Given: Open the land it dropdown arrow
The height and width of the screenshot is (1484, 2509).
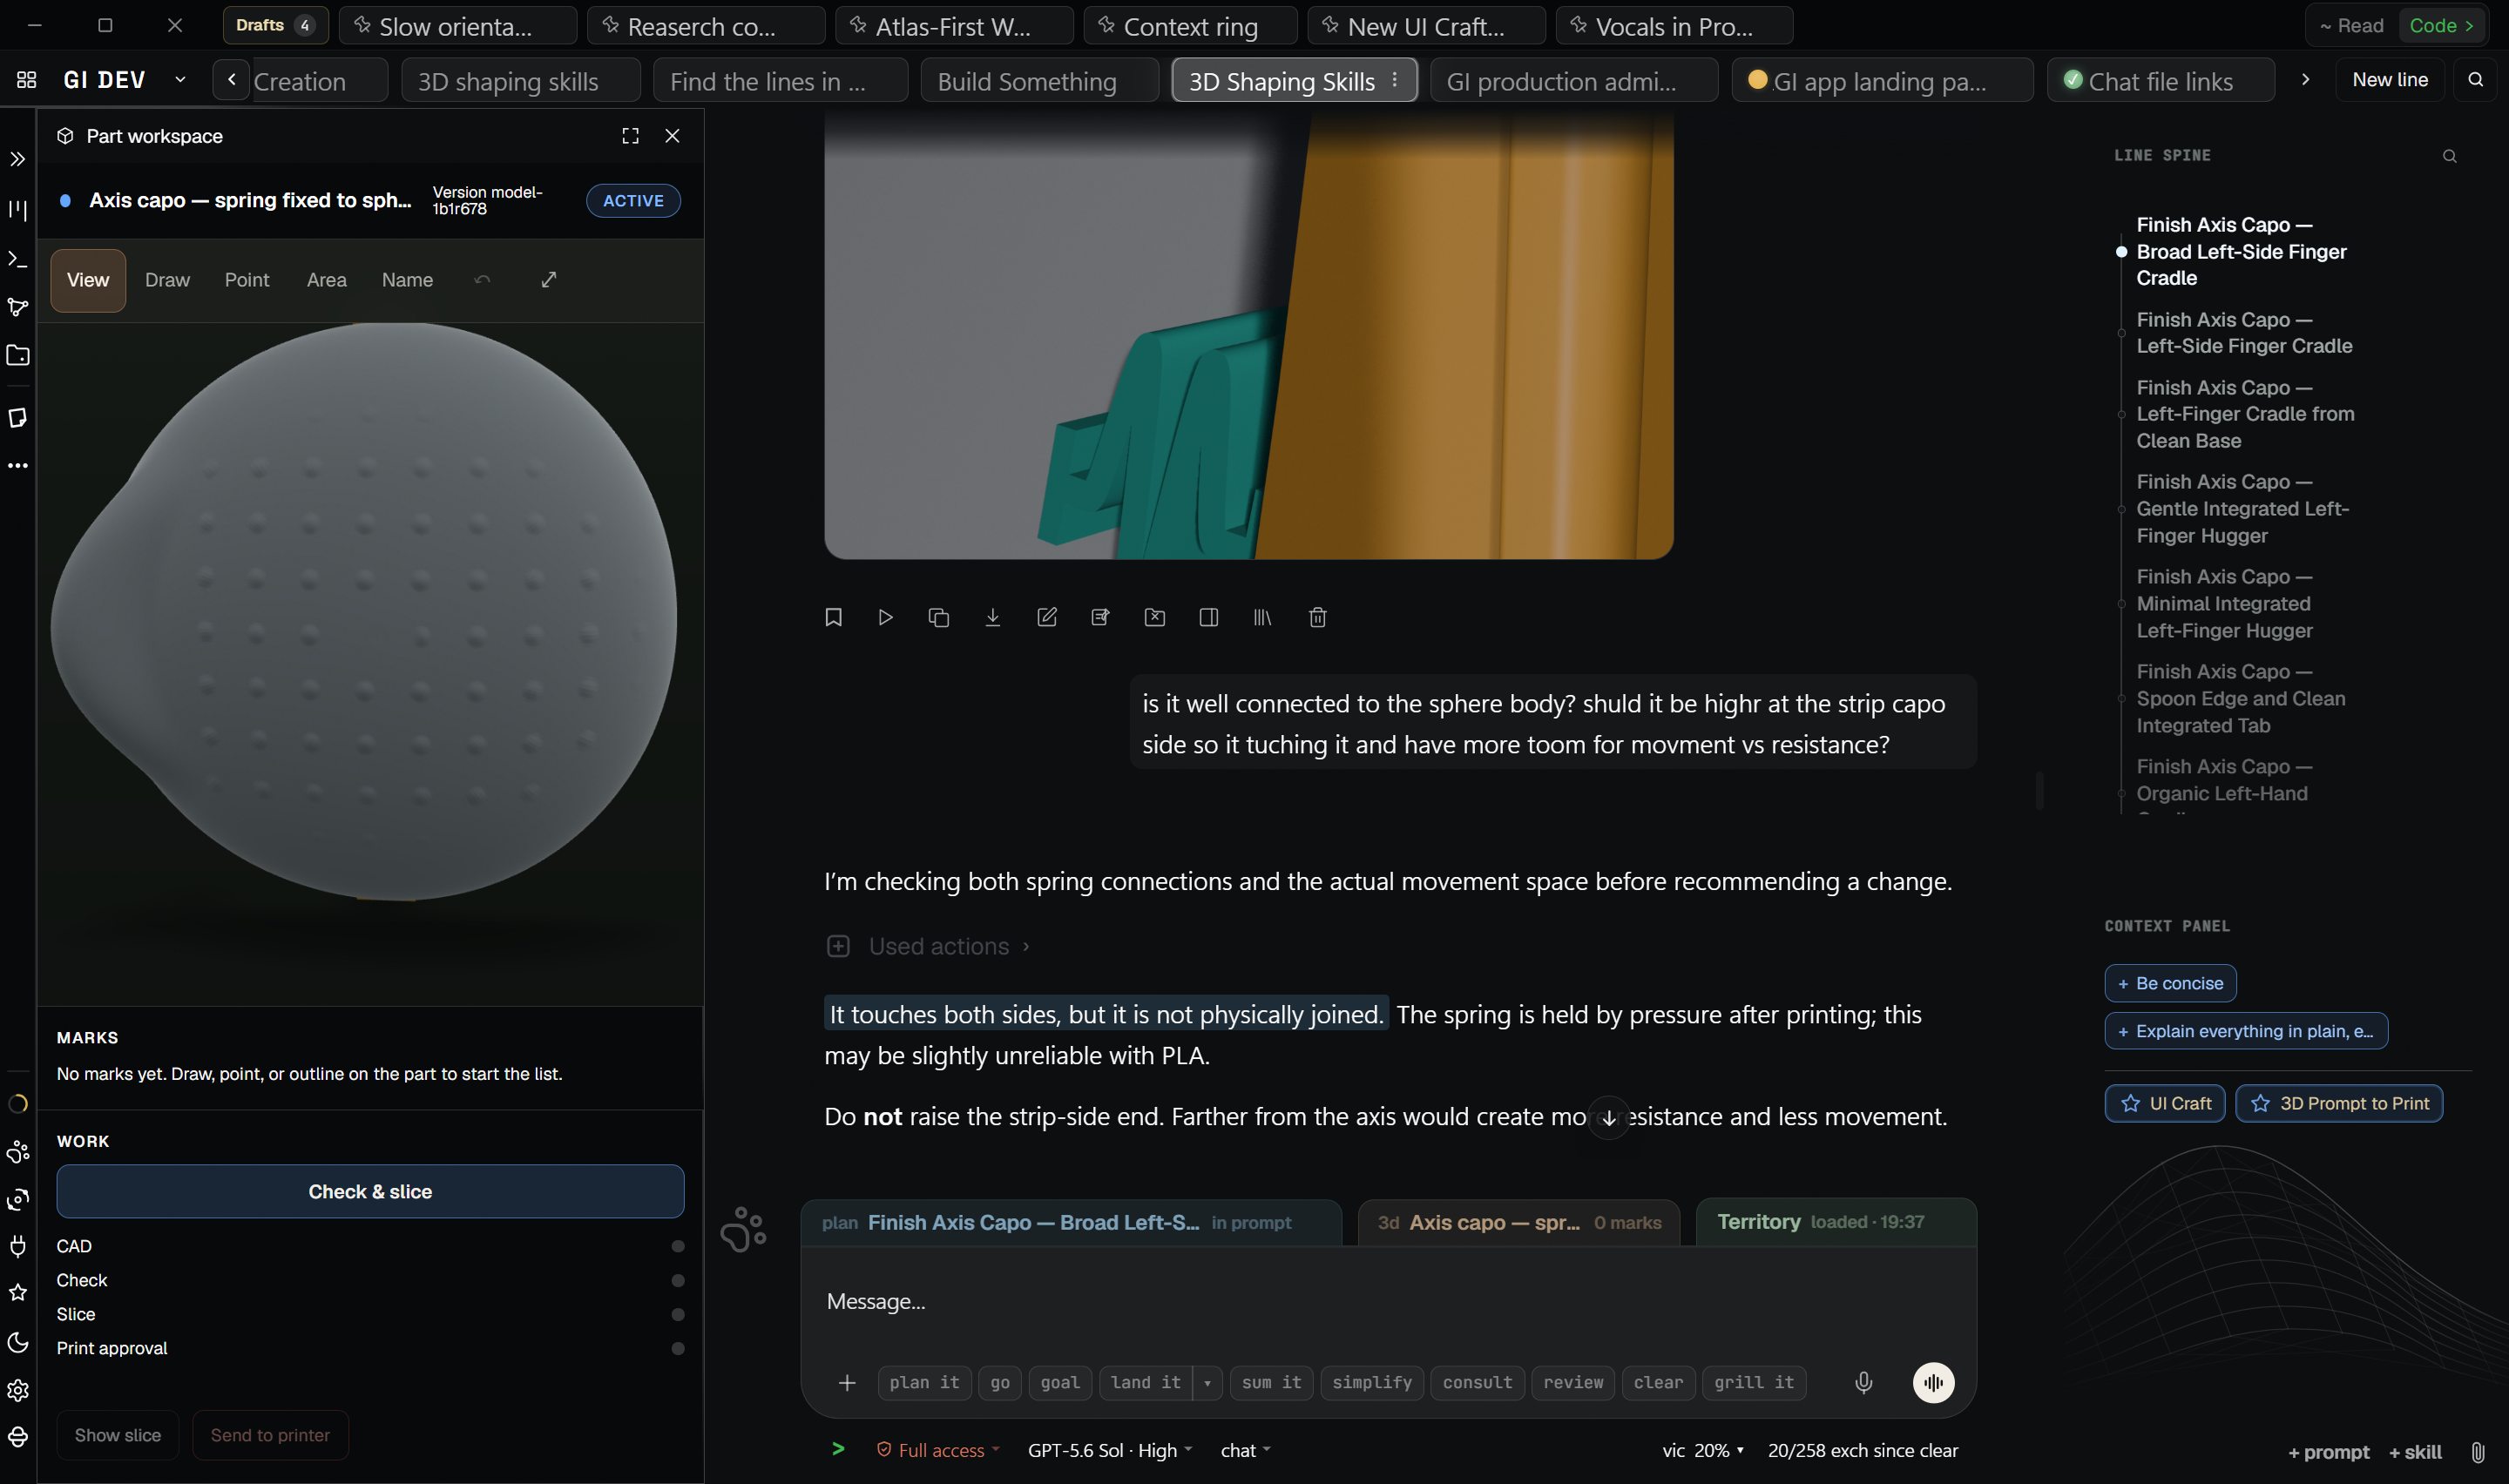Looking at the screenshot, I should tap(1207, 1383).
